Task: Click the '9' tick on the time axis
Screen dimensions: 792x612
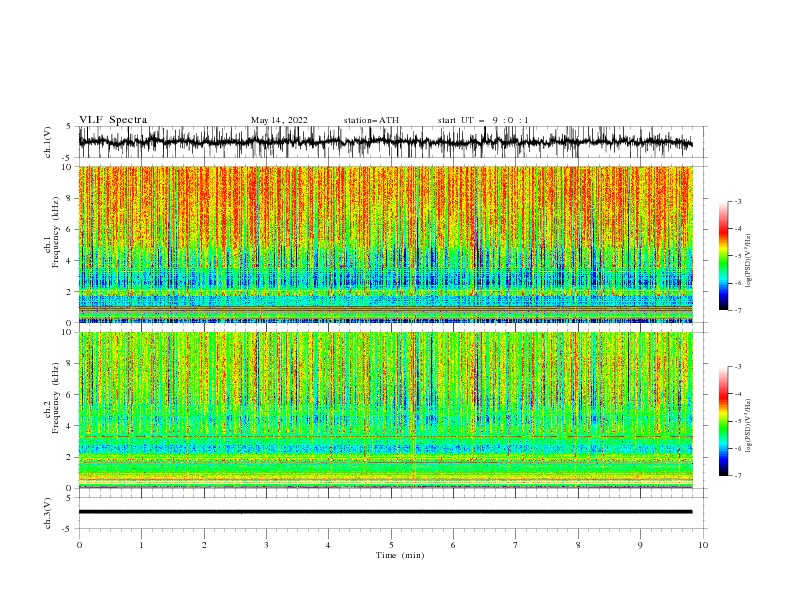Action: point(640,545)
